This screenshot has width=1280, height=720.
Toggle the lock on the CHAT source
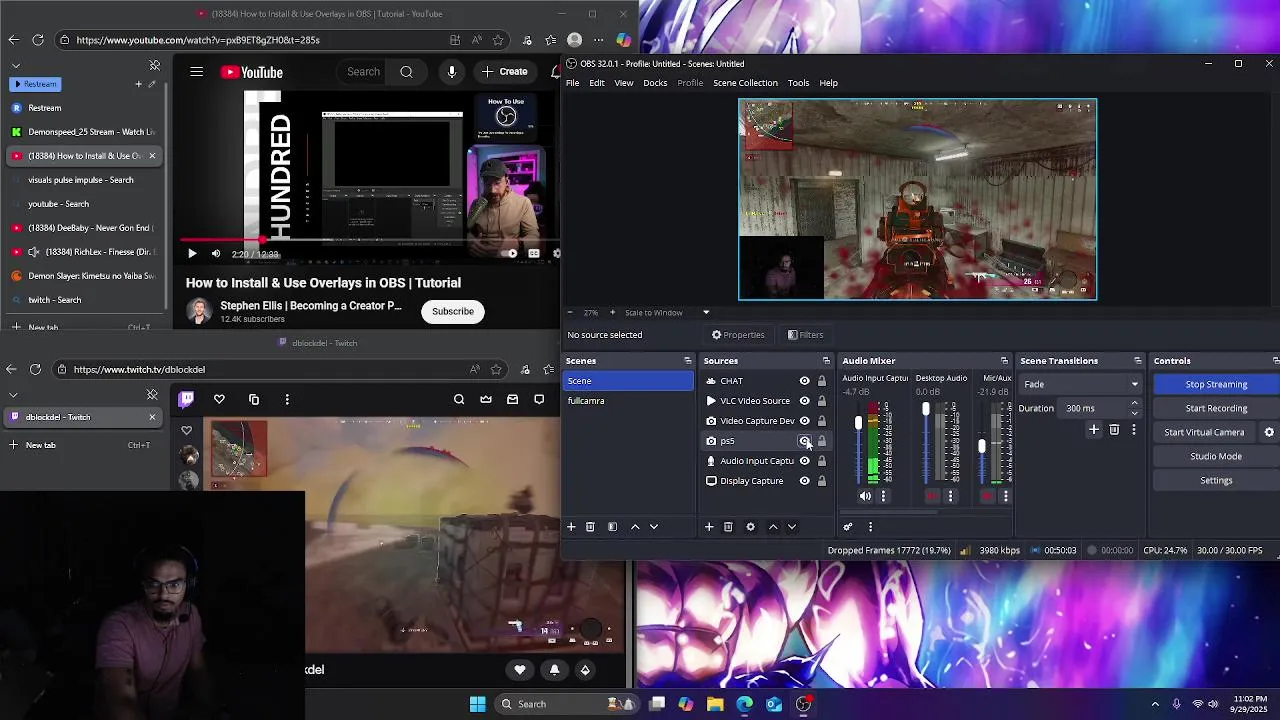pos(822,381)
